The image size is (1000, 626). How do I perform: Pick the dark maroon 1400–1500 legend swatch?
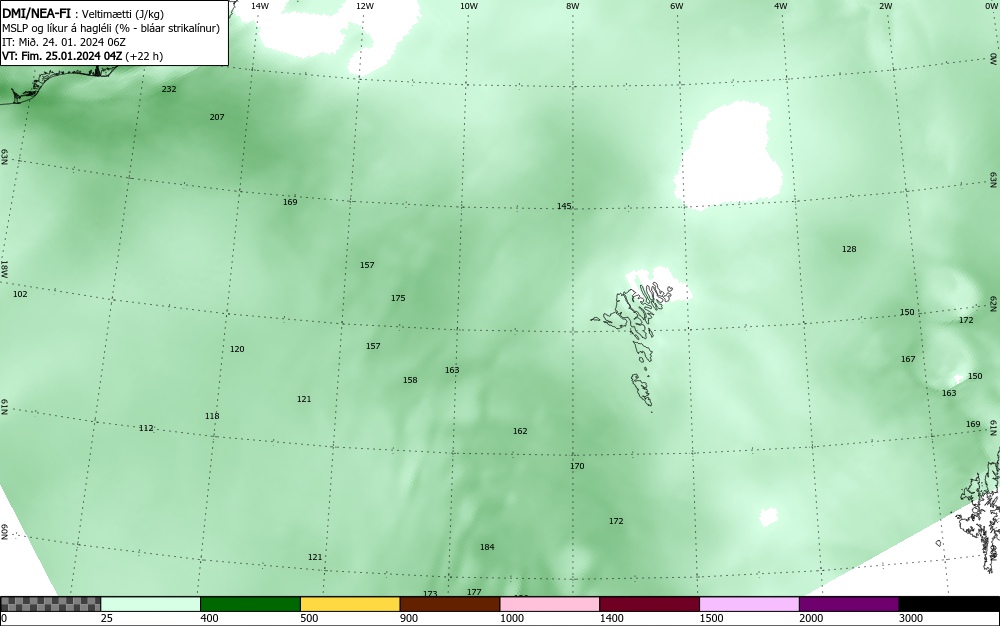click(x=649, y=604)
